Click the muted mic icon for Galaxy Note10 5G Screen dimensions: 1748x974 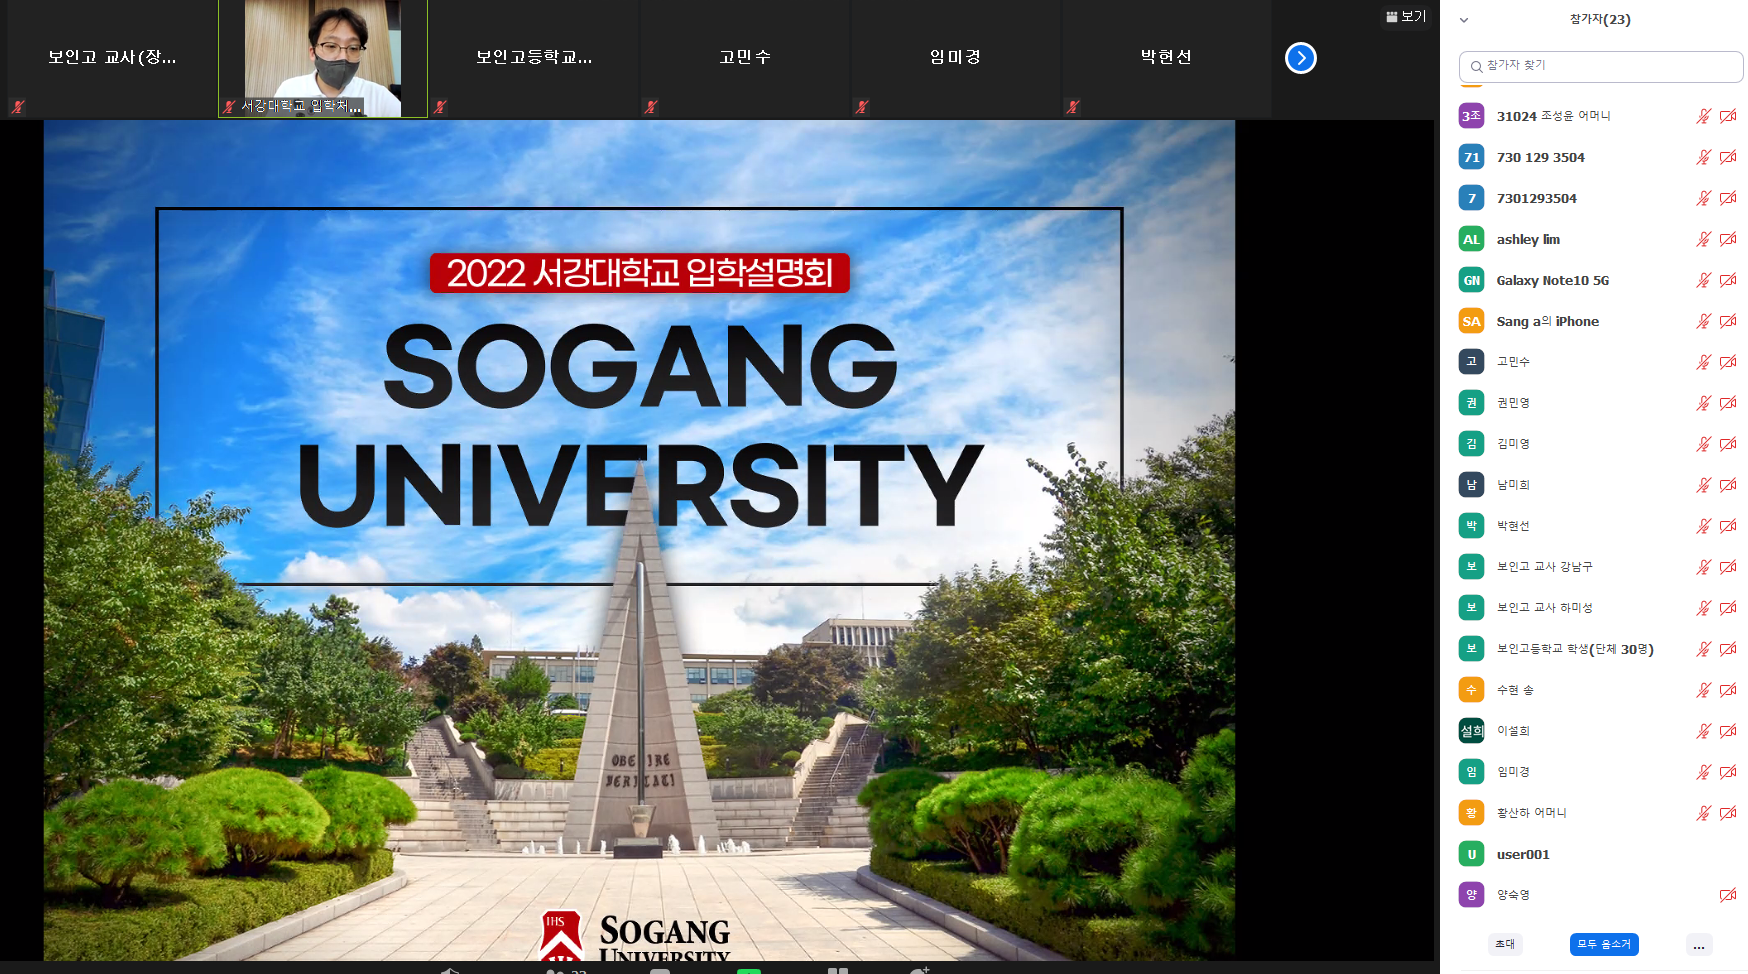point(1703,280)
